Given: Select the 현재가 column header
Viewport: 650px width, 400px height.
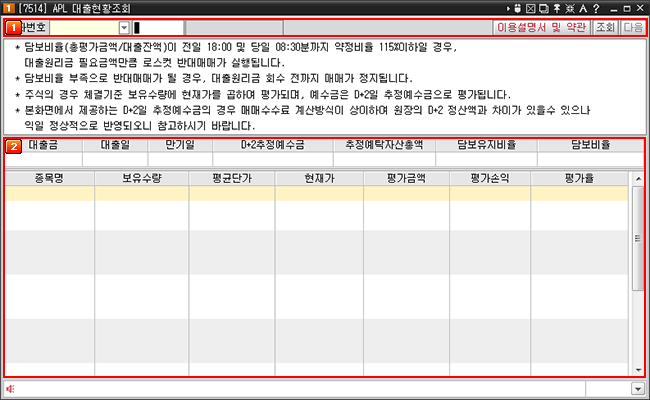Looking at the screenshot, I should point(318,178).
